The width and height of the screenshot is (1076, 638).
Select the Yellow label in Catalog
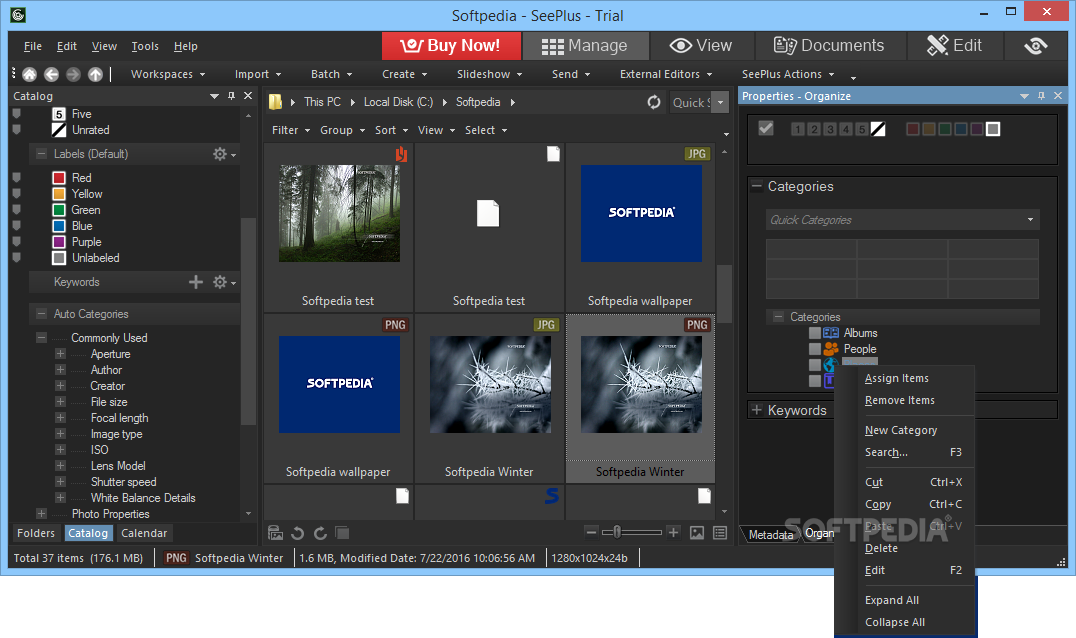tap(87, 193)
